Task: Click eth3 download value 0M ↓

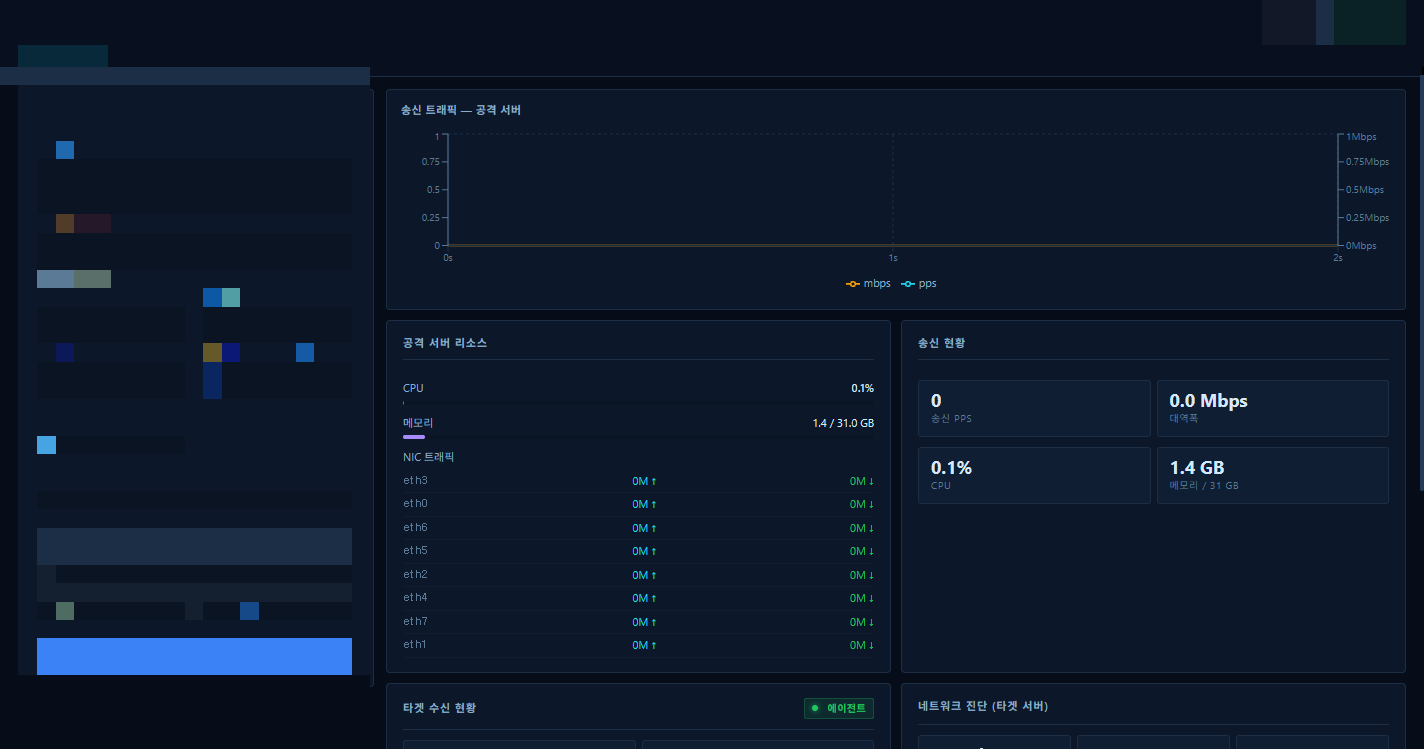Action: click(862, 481)
